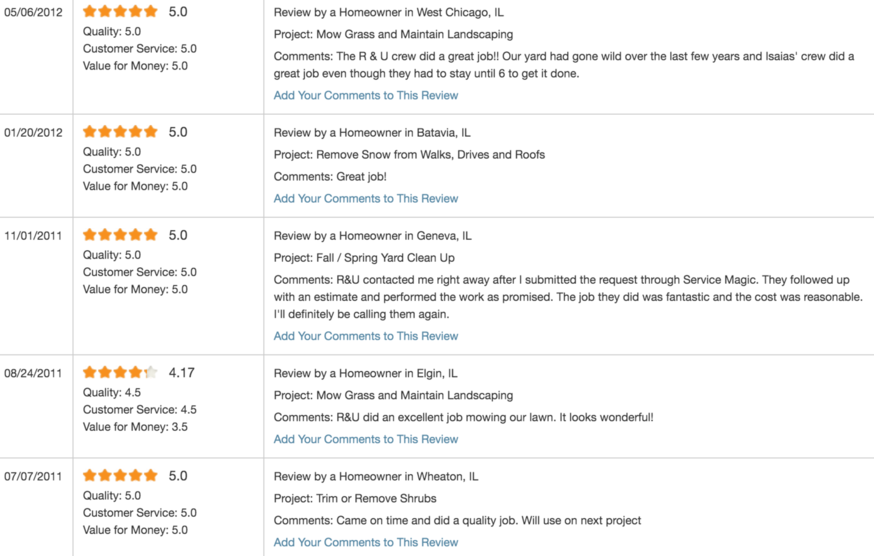Add comments to the Geneva yard cleanup review
The width and height of the screenshot is (874, 556).
[366, 336]
